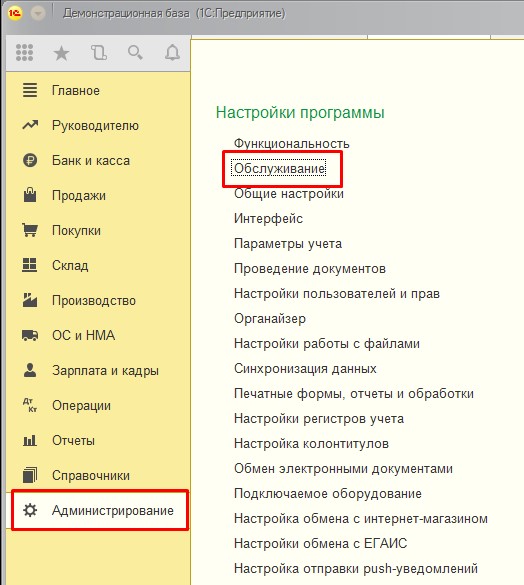524x585 pixels.
Task: Click the Отчеты bar chart icon
Action: pyautogui.click(x=30, y=441)
